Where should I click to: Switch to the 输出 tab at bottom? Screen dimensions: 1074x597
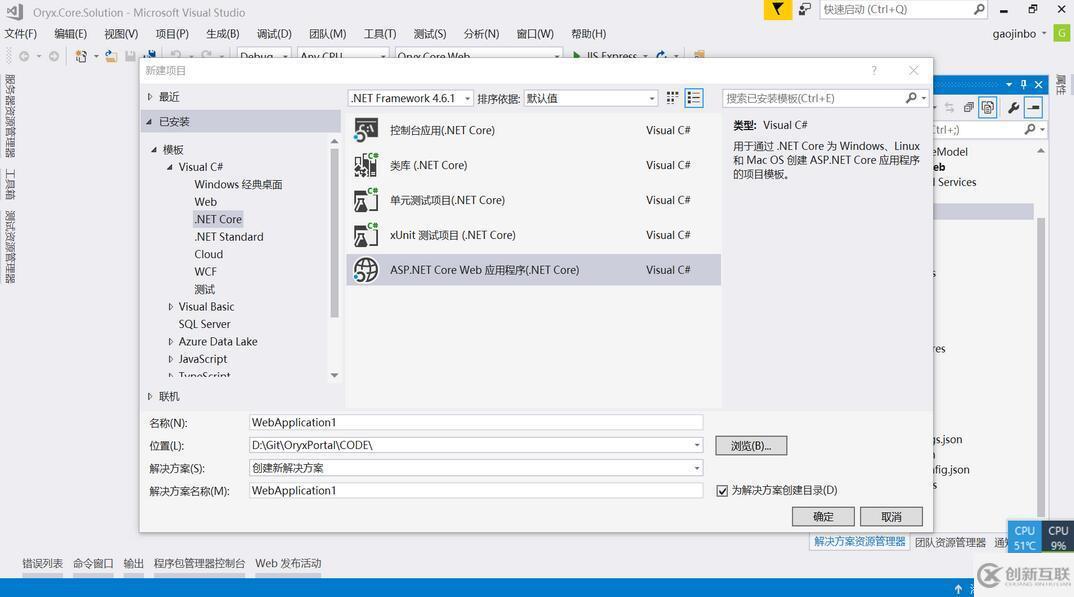click(133, 563)
